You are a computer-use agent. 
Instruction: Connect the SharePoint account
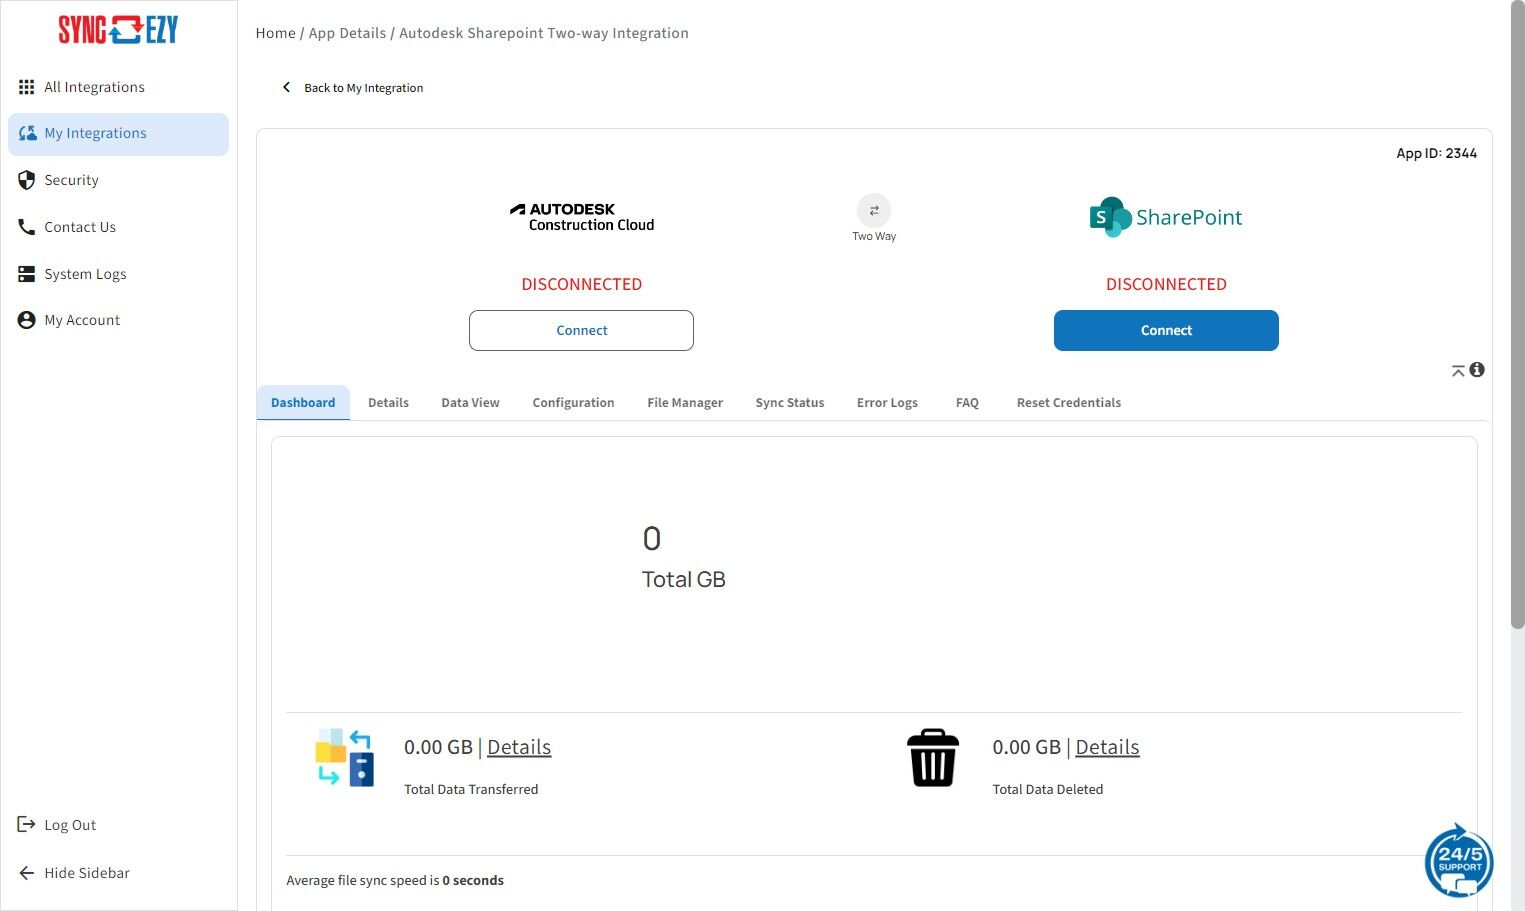point(1166,331)
